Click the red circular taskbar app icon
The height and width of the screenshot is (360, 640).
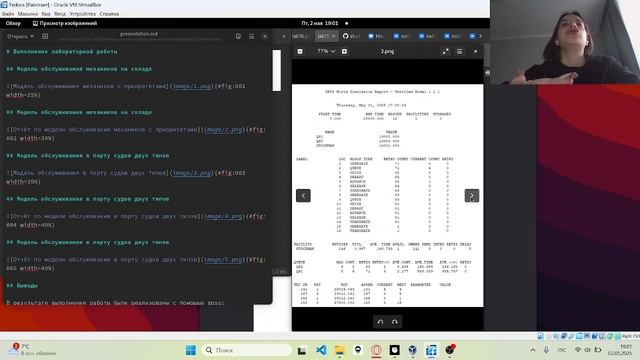click(376, 350)
